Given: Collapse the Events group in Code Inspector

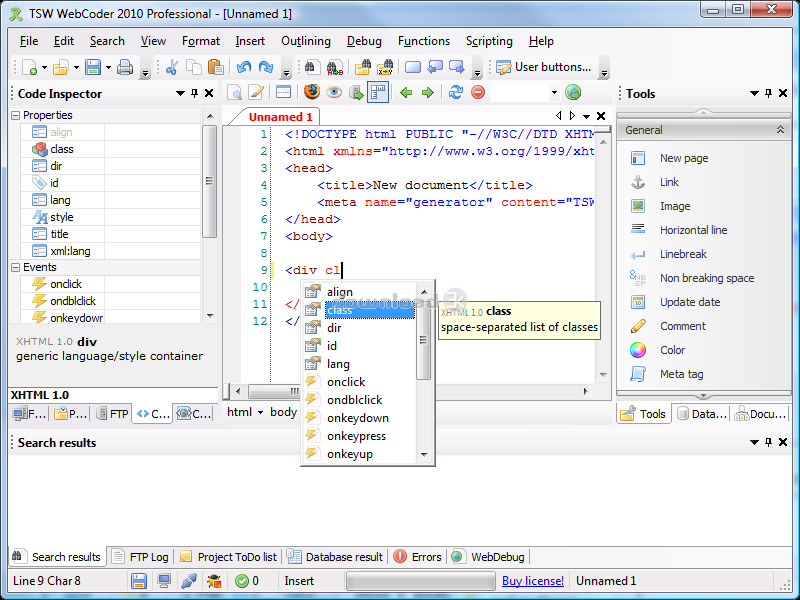Looking at the screenshot, I should tap(15, 267).
